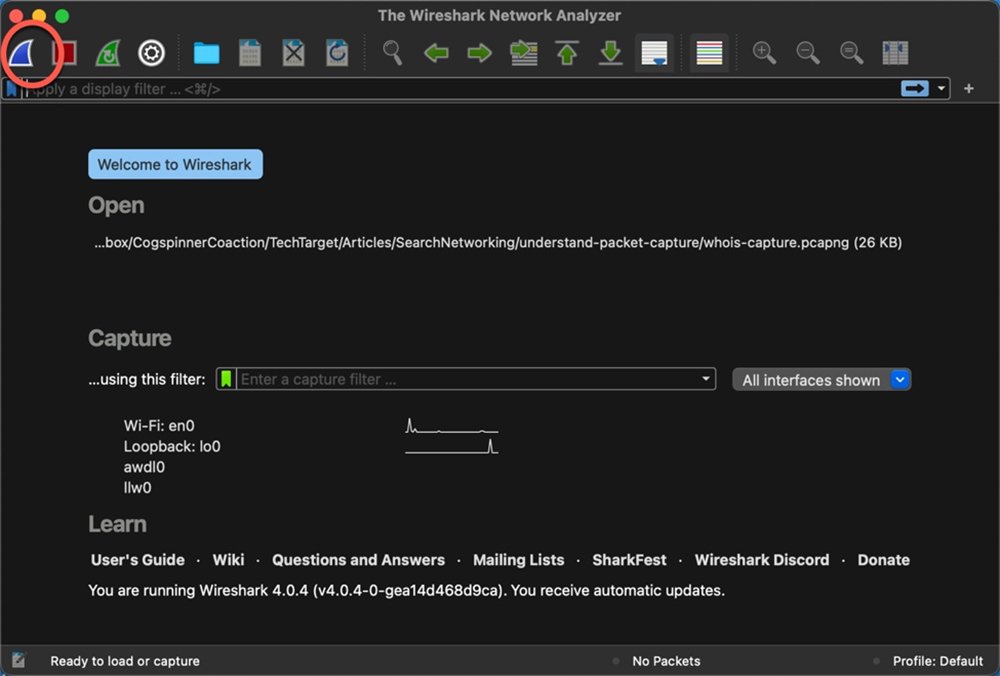Go to the first packet

point(567,53)
